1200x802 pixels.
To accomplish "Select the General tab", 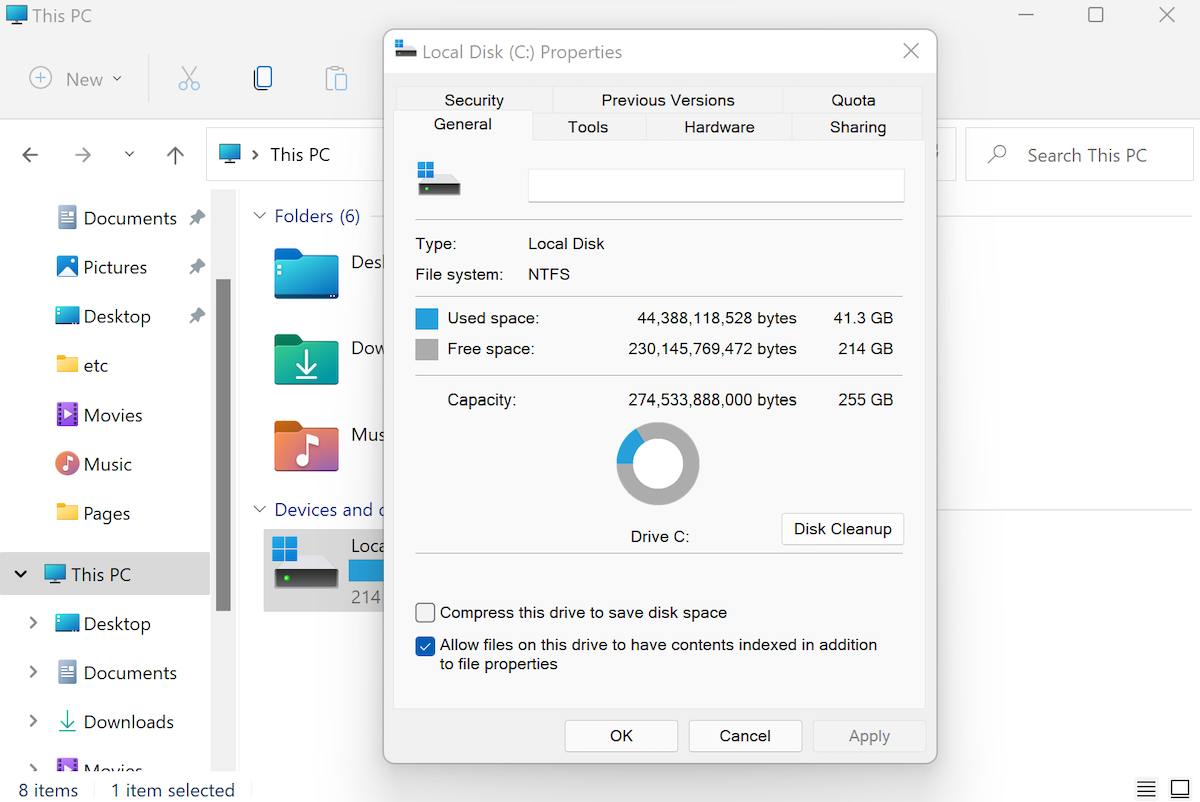I will pyautogui.click(x=463, y=125).
